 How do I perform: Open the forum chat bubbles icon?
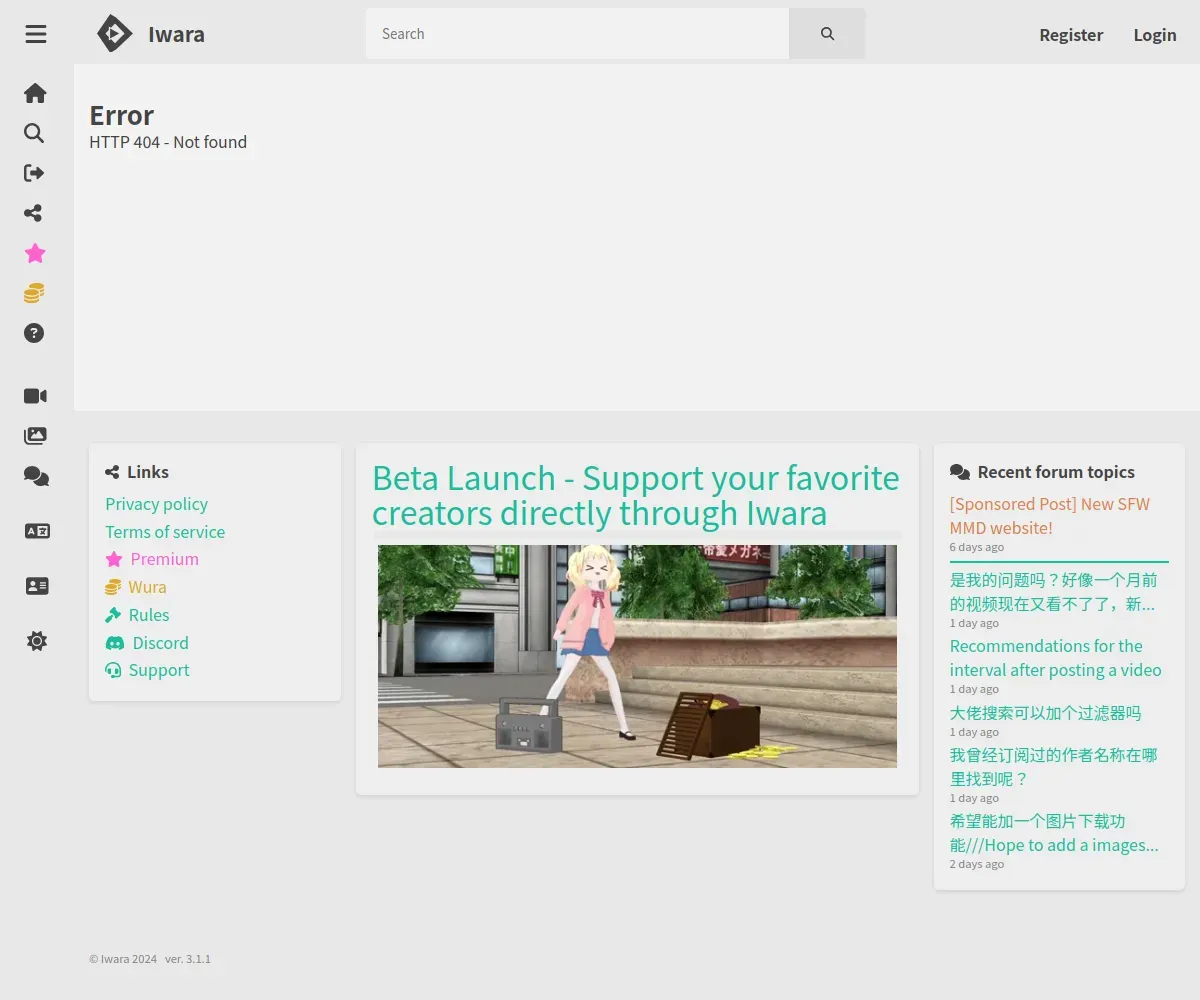[x=36, y=477]
